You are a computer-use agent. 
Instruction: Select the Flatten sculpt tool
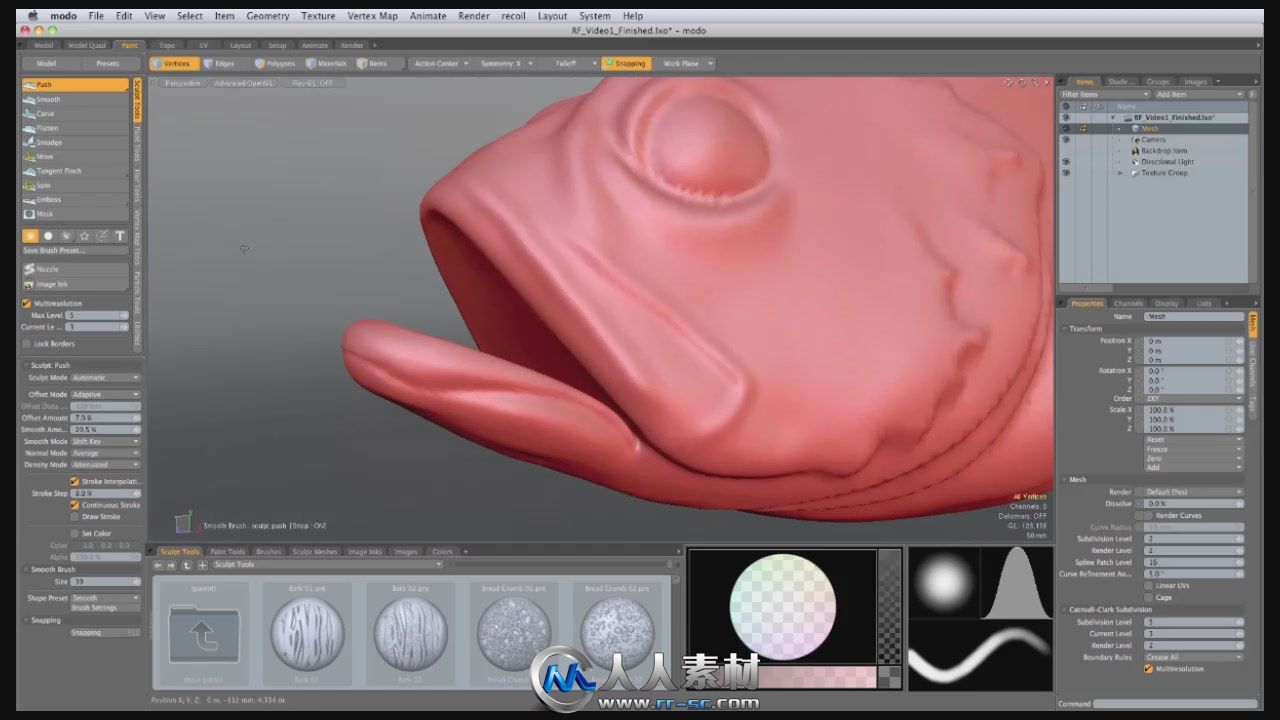coord(75,128)
